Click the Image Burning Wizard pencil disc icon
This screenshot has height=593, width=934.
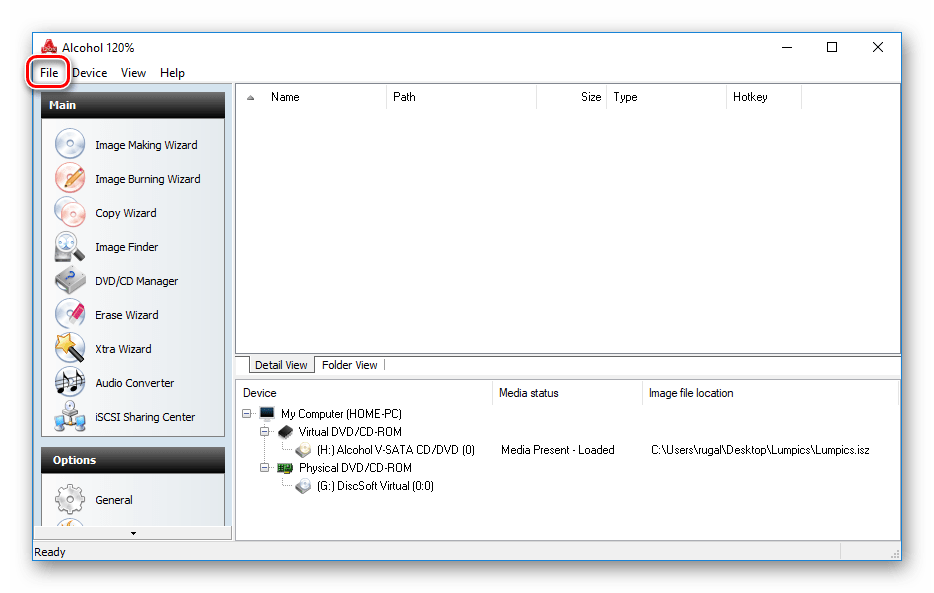(70, 177)
